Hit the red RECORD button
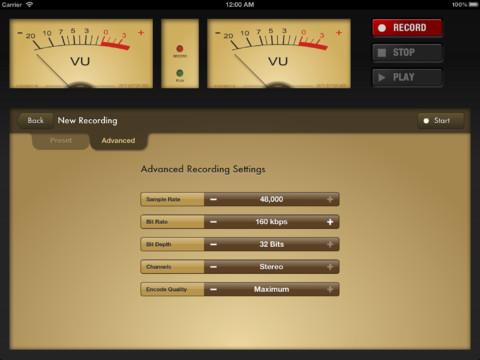This screenshot has height=360, width=480. tap(407, 28)
